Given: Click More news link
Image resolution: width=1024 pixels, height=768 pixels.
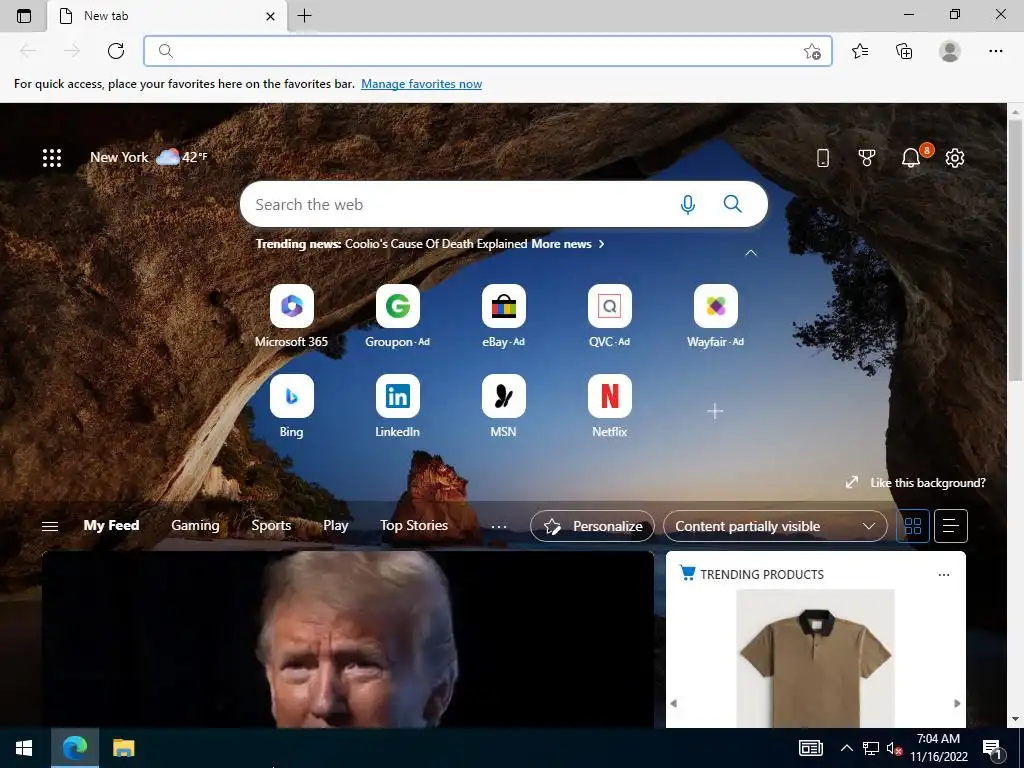Looking at the screenshot, I should (561, 244).
